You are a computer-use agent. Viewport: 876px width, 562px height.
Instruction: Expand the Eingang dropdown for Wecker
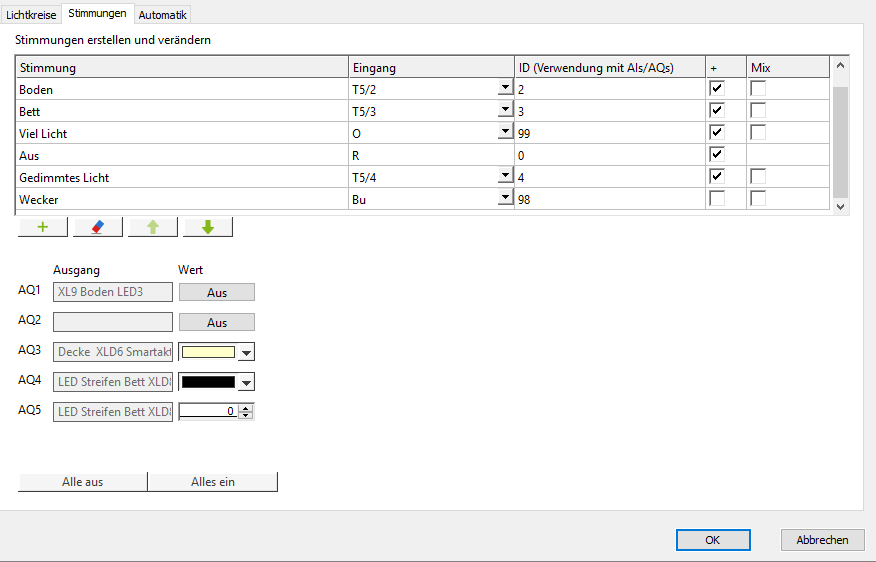coord(505,199)
